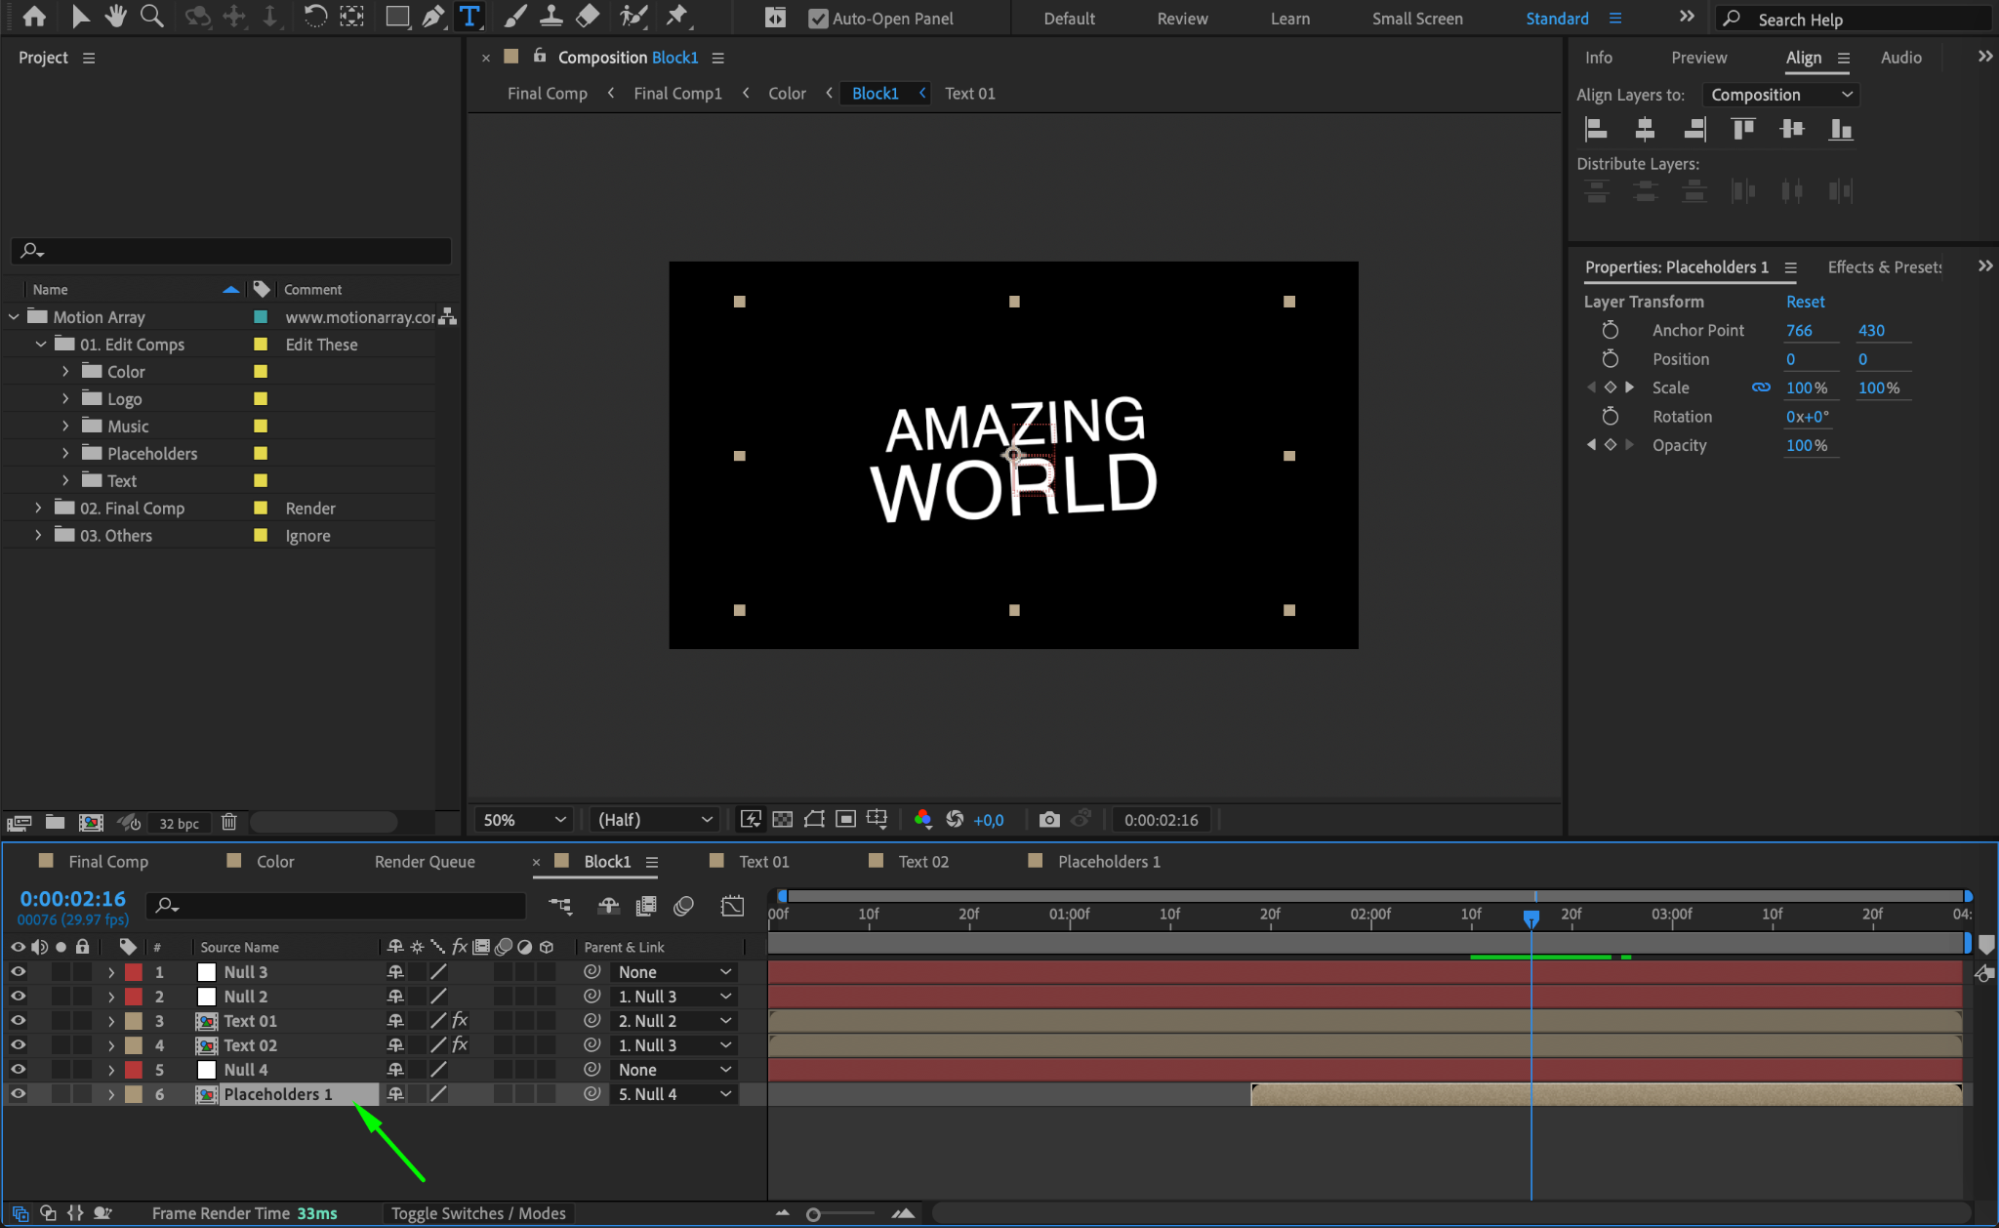Open the 50% magnification dropdown

[524, 819]
